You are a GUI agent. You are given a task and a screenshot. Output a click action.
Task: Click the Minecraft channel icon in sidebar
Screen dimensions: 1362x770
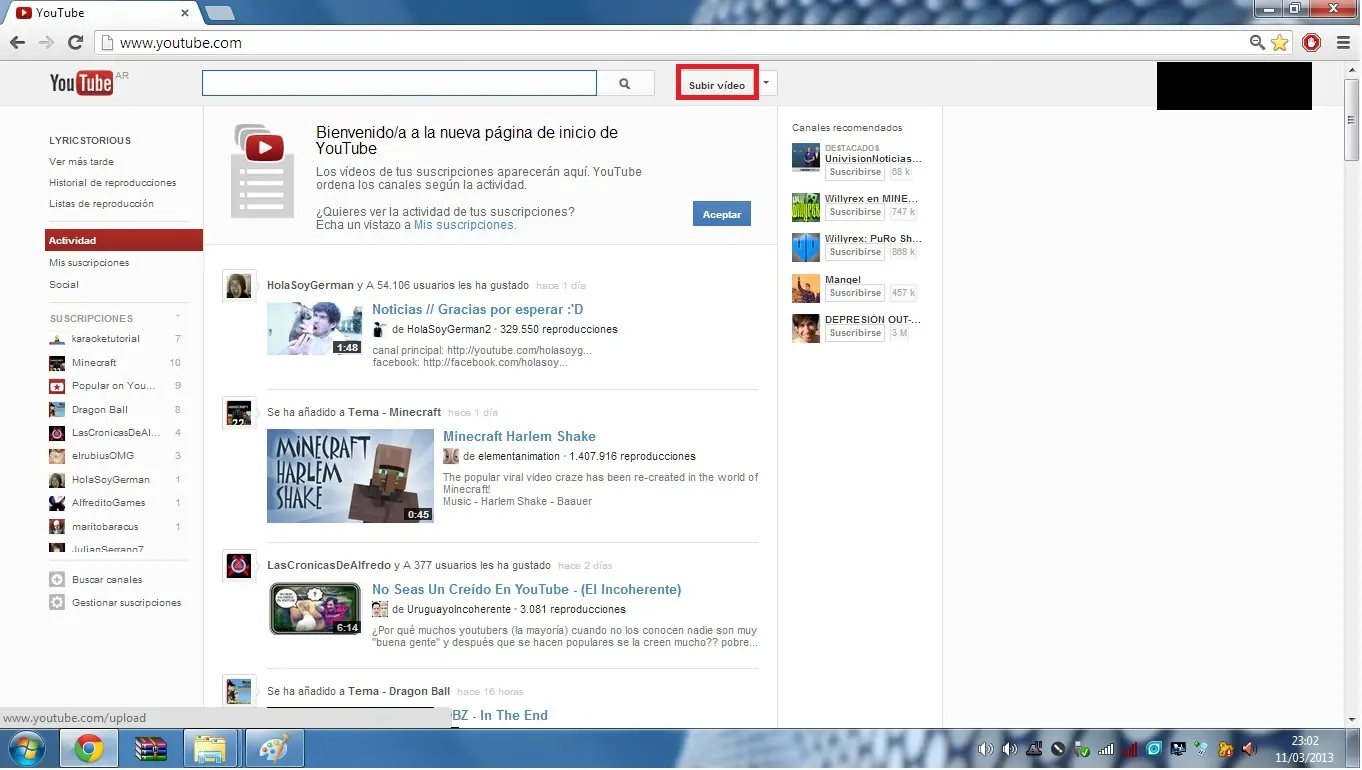pyautogui.click(x=57, y=363)
